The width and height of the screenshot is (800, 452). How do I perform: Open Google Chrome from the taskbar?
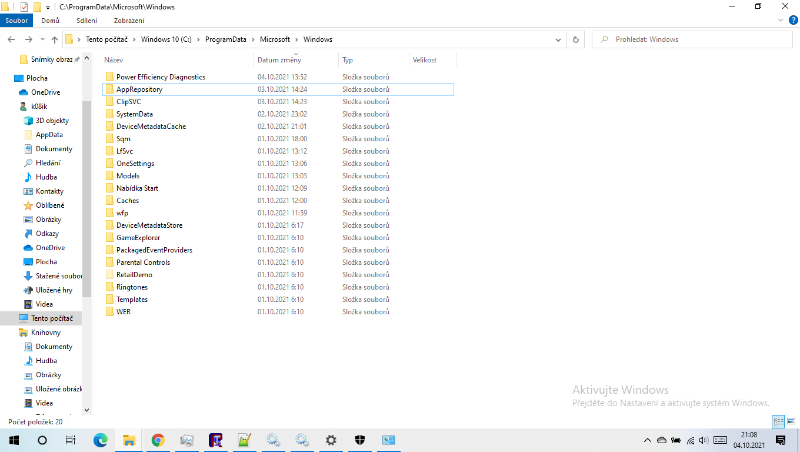158,440
